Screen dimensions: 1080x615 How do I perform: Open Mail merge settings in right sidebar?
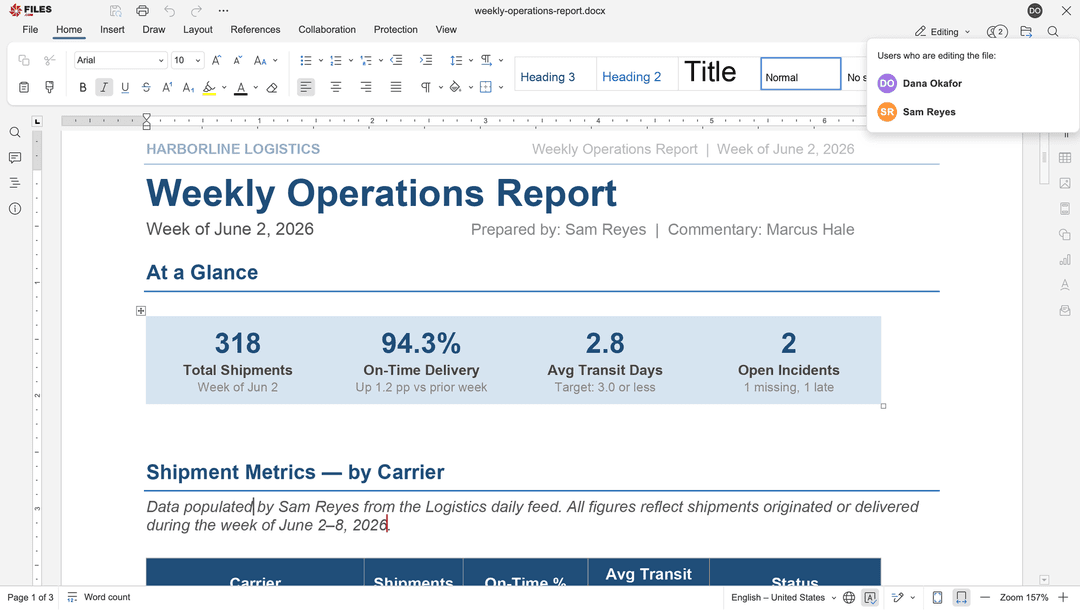tap(1065, 311)
